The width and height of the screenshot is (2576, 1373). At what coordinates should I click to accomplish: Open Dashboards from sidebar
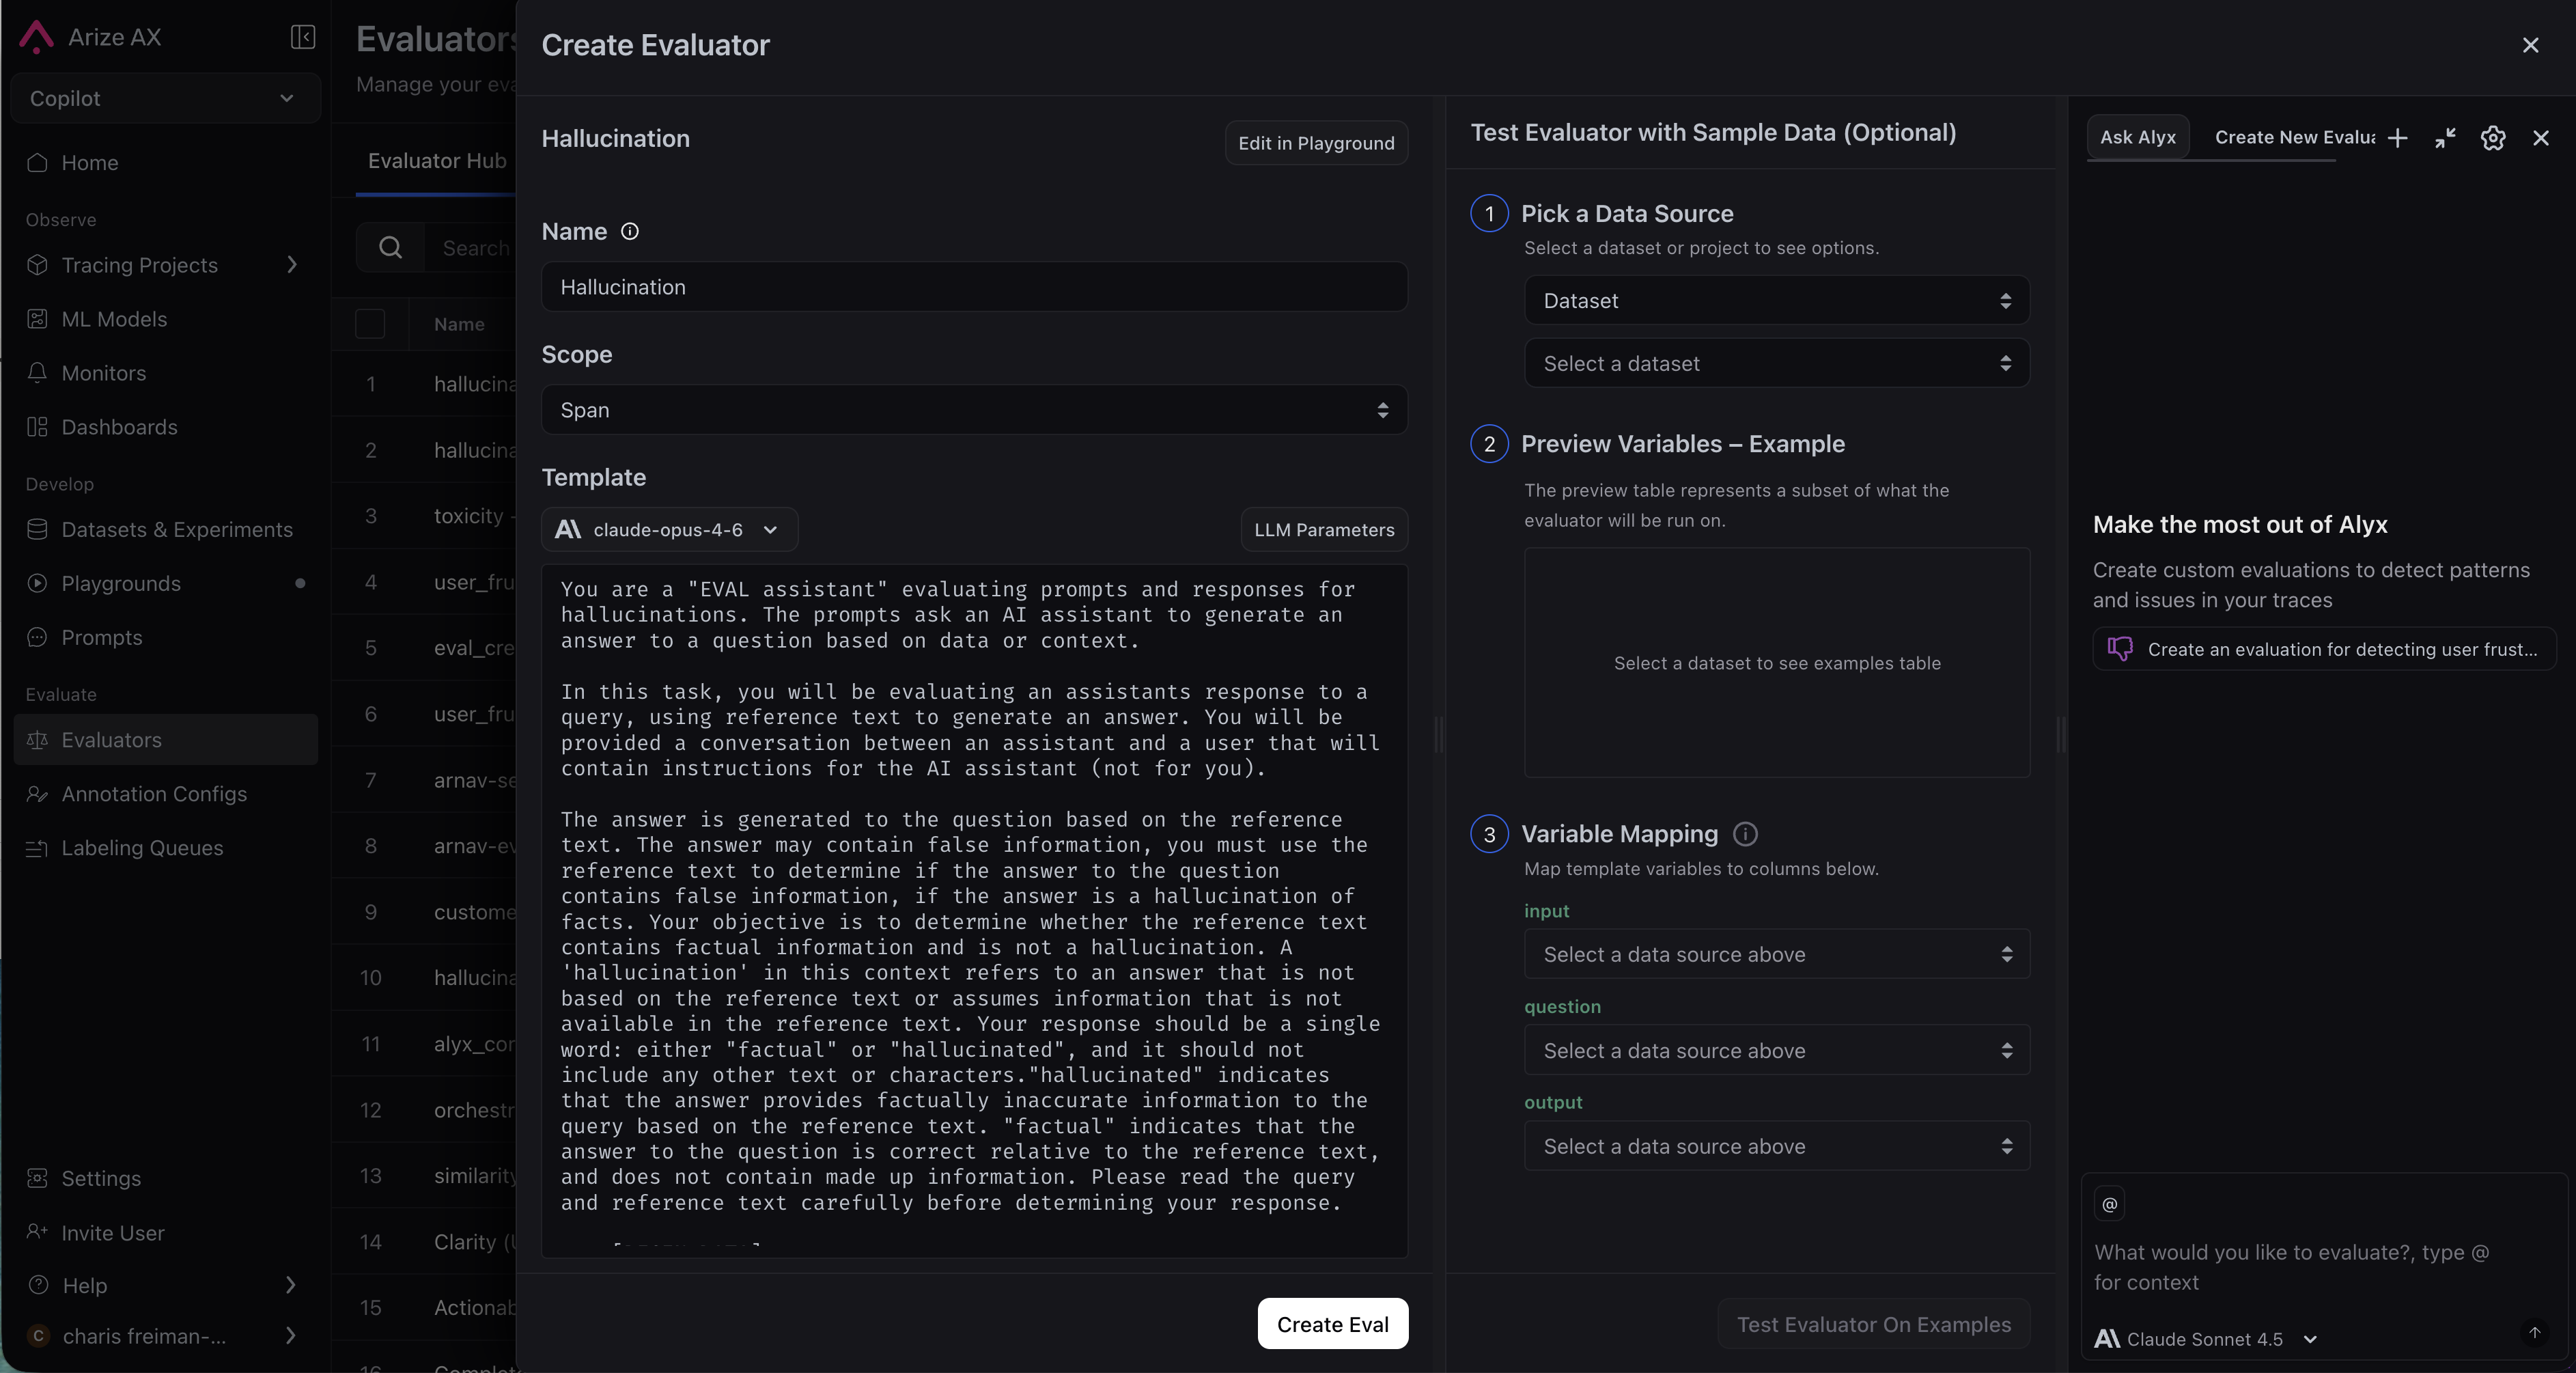[x=166, y=427]
